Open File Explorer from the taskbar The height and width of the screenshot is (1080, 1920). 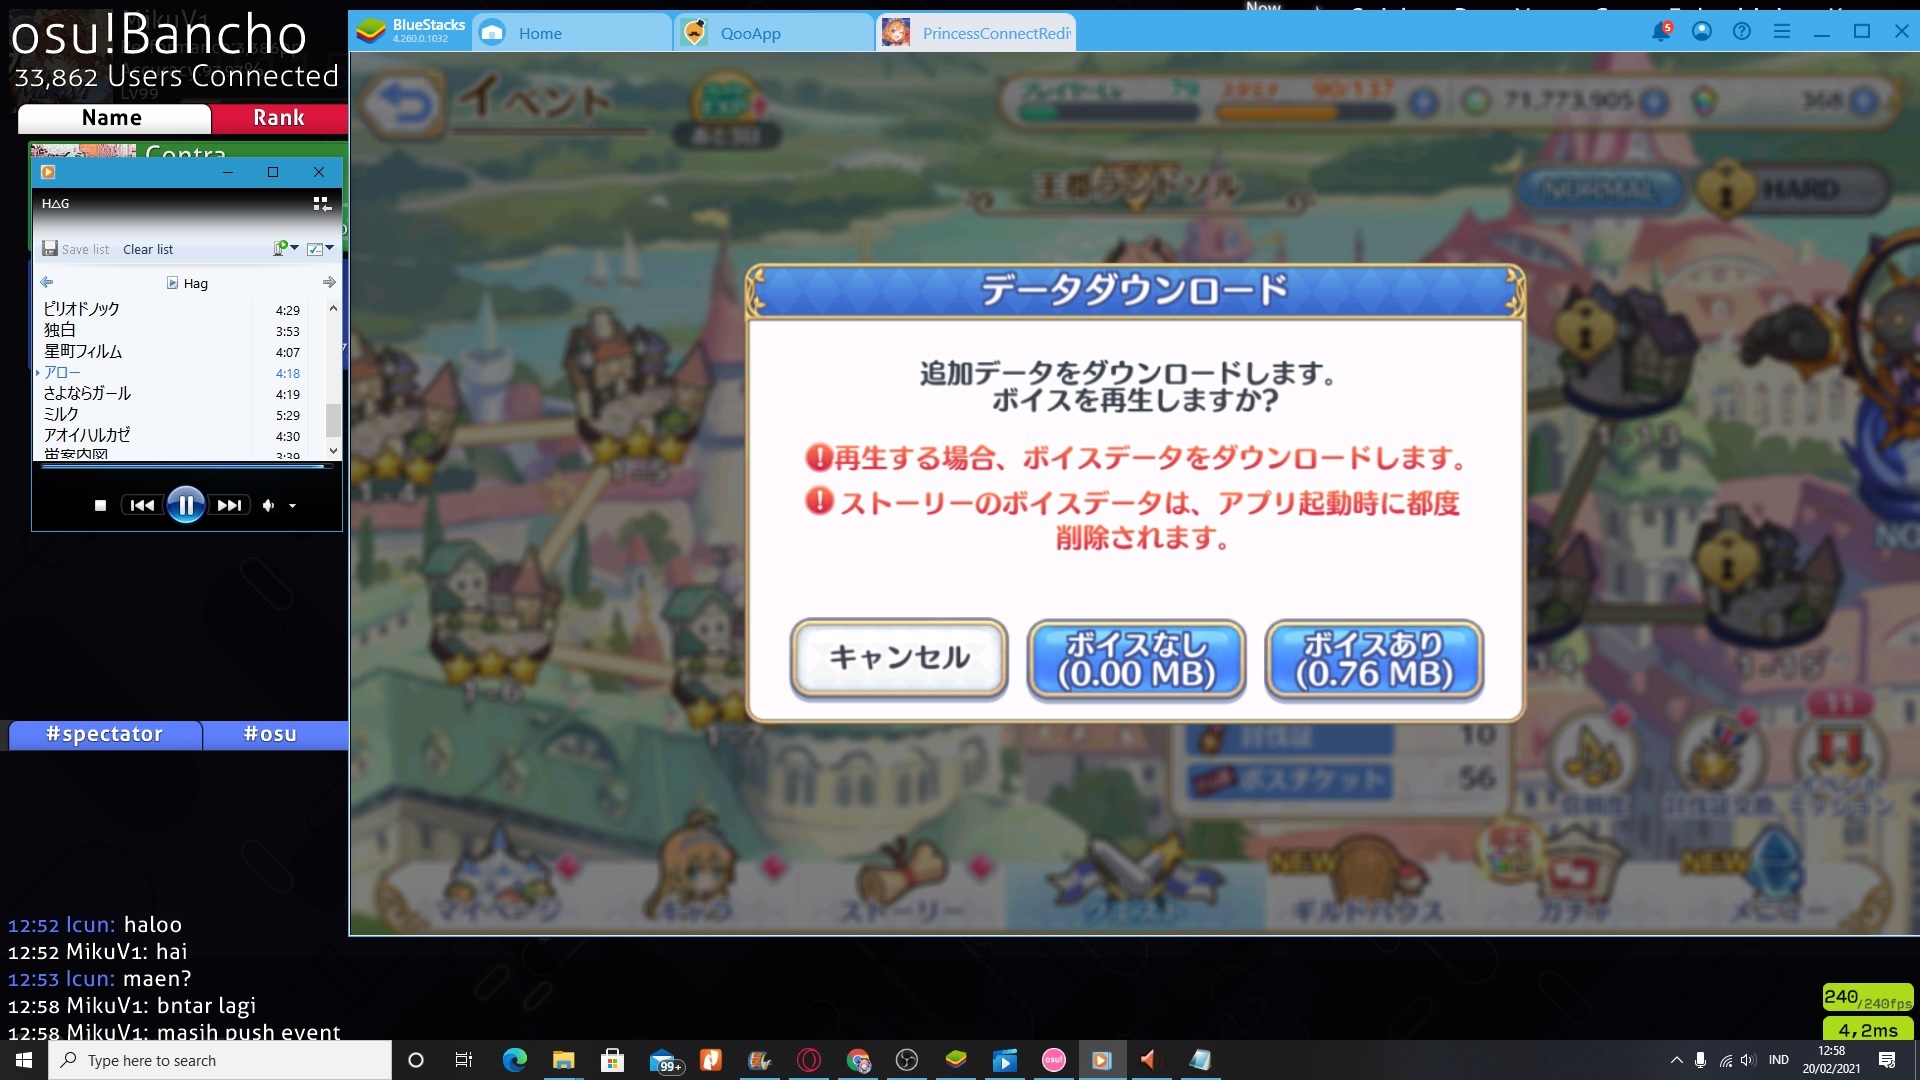pyautogui.click(x=563, y=1060)
